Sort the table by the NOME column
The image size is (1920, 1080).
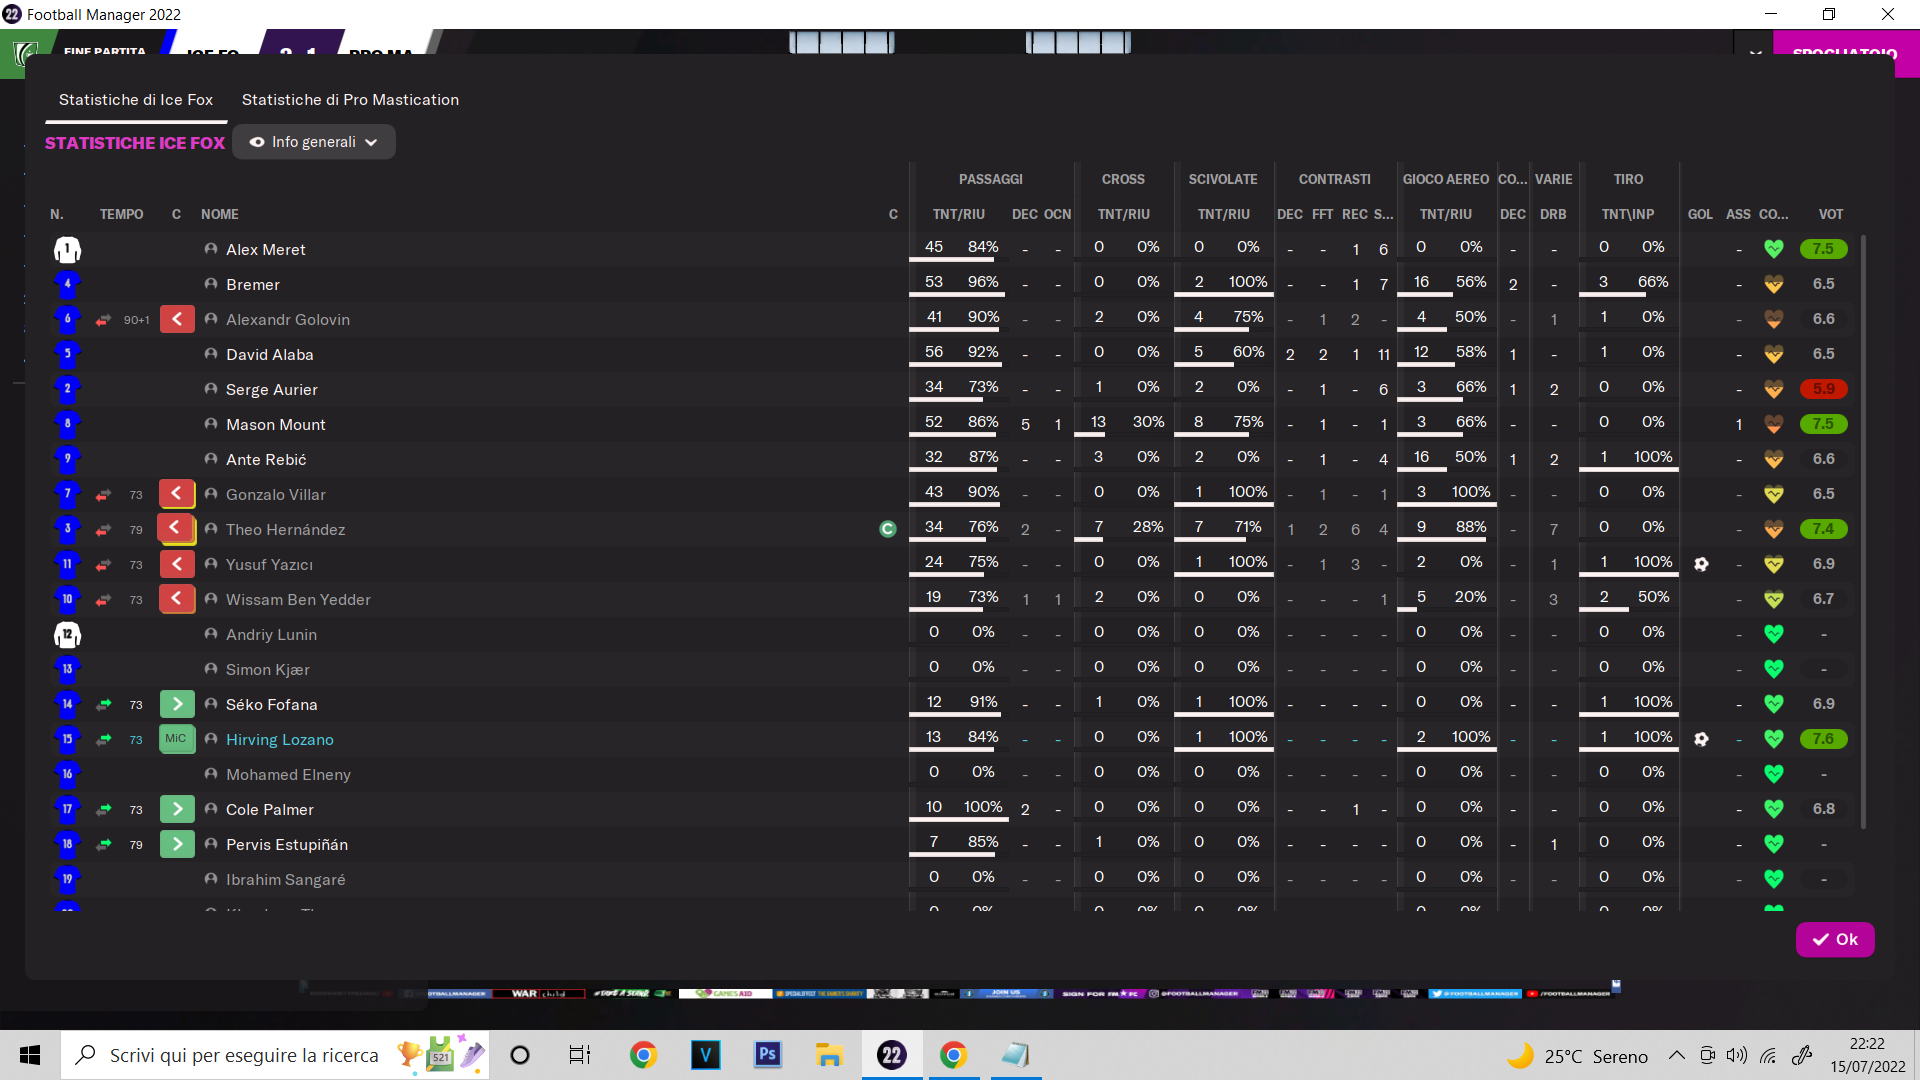pos(220,215)
